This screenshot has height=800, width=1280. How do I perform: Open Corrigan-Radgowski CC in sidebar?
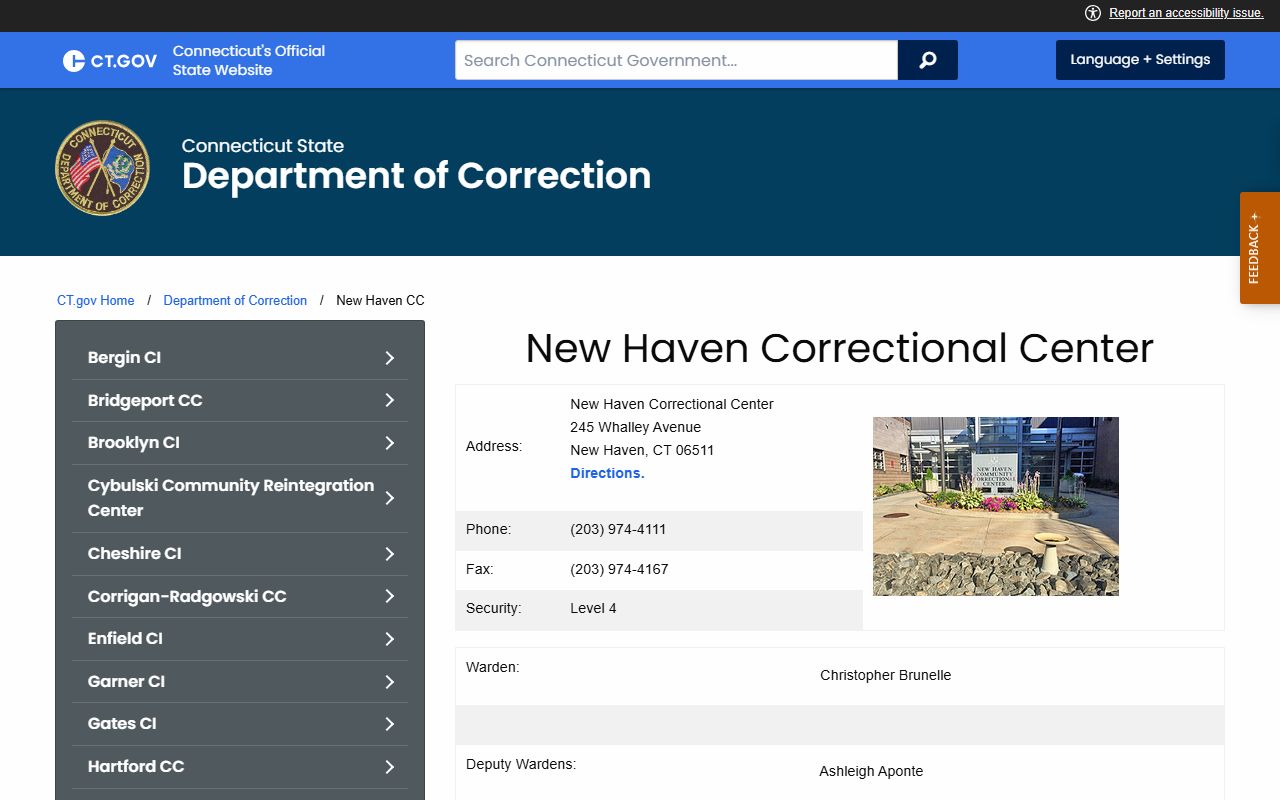tap(187, 596)
